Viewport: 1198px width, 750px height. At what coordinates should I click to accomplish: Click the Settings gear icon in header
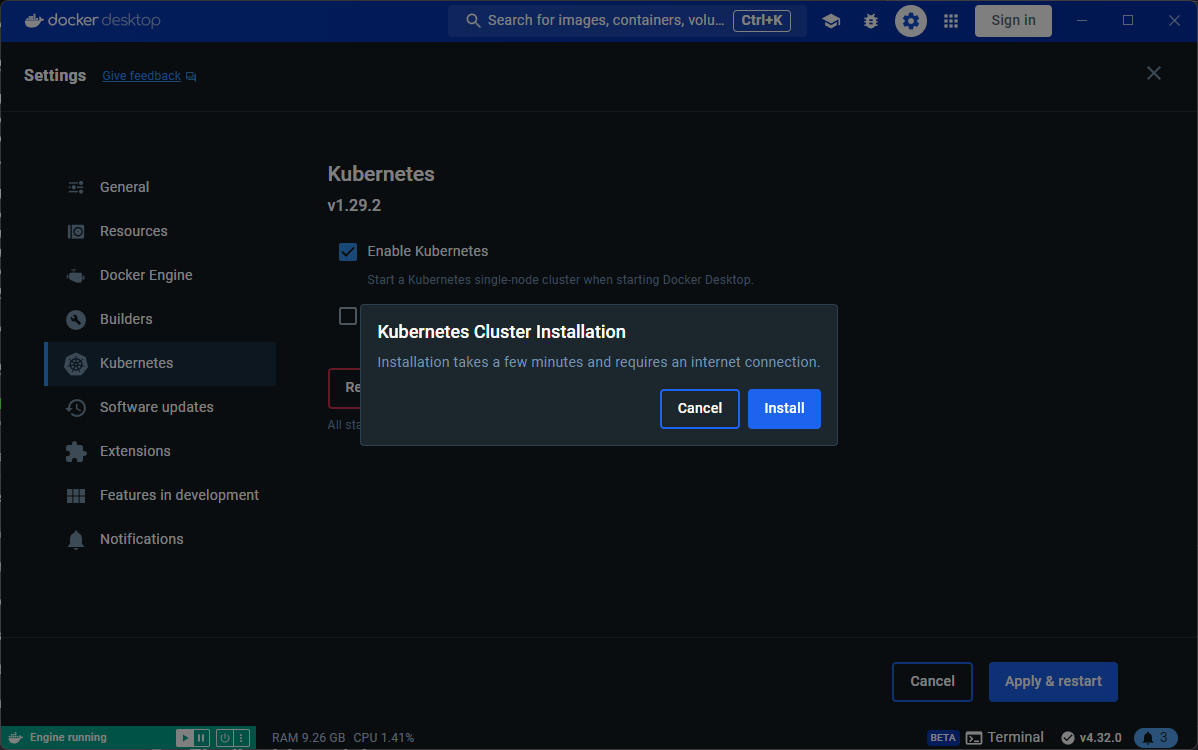pos(910,21)
